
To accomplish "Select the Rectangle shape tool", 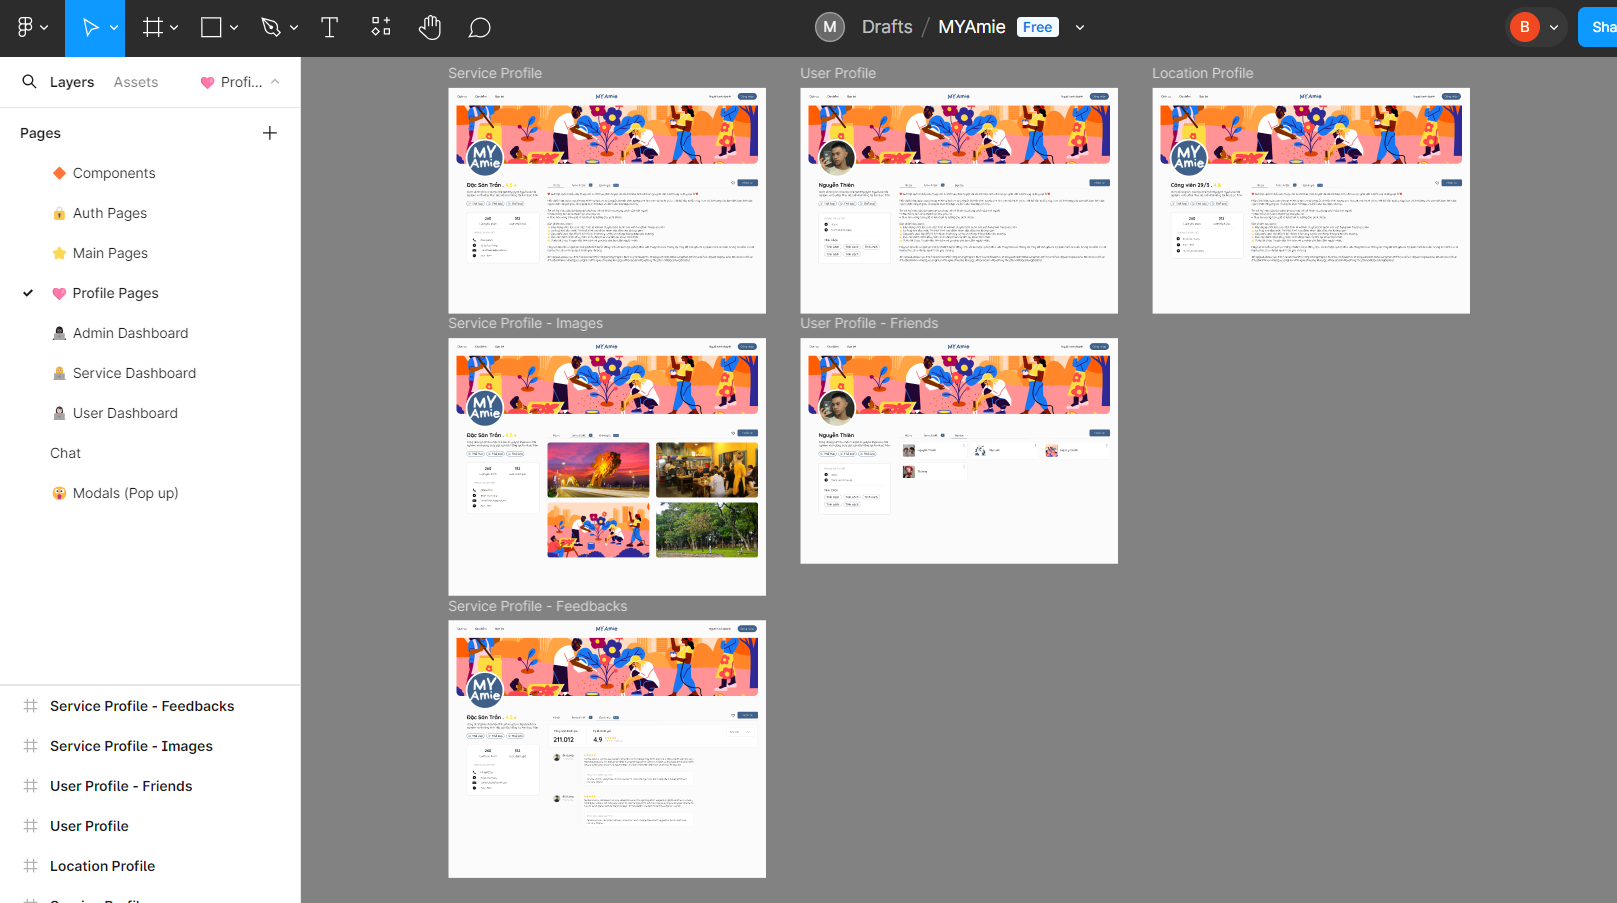I will coord(211,28).
